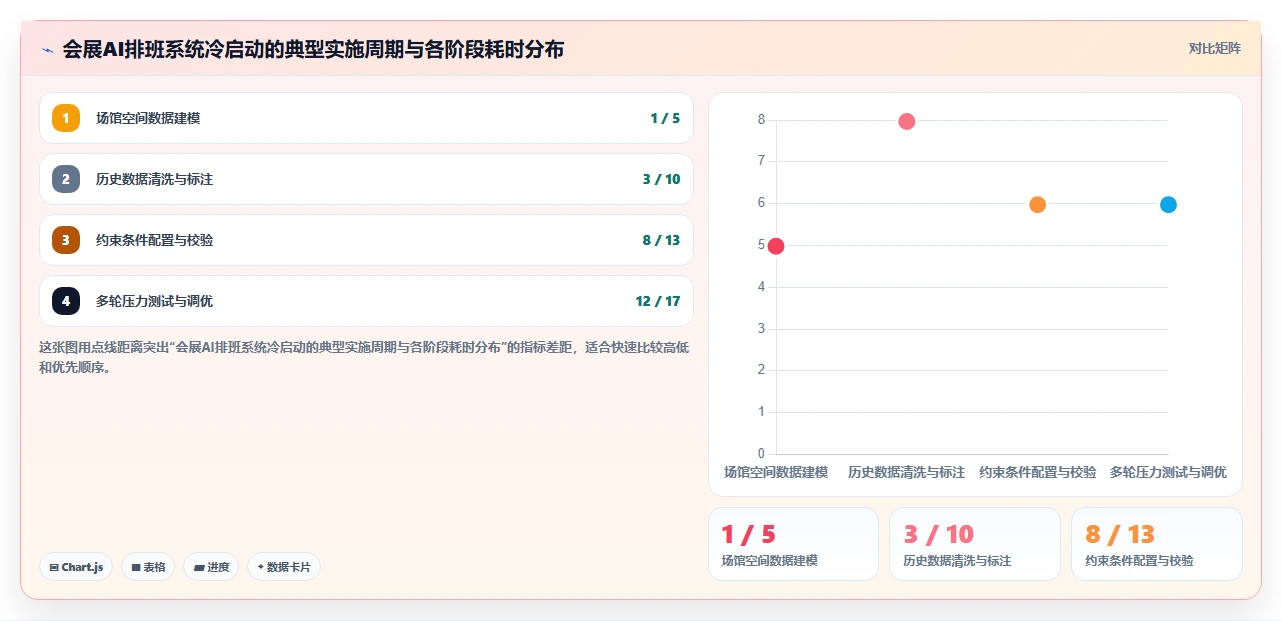This screenshot has width=1282, height=621.
Task: Select the 表格 tag chip
Action: [x=148, y=567]
